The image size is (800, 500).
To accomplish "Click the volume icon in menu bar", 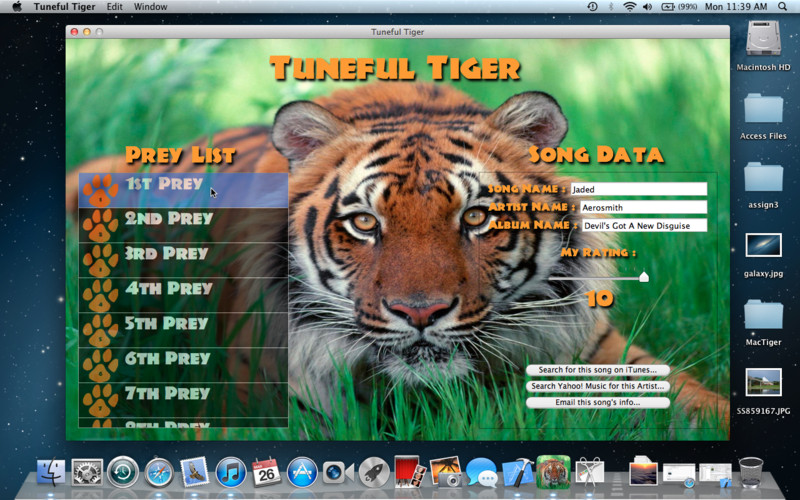I will 647,7.
